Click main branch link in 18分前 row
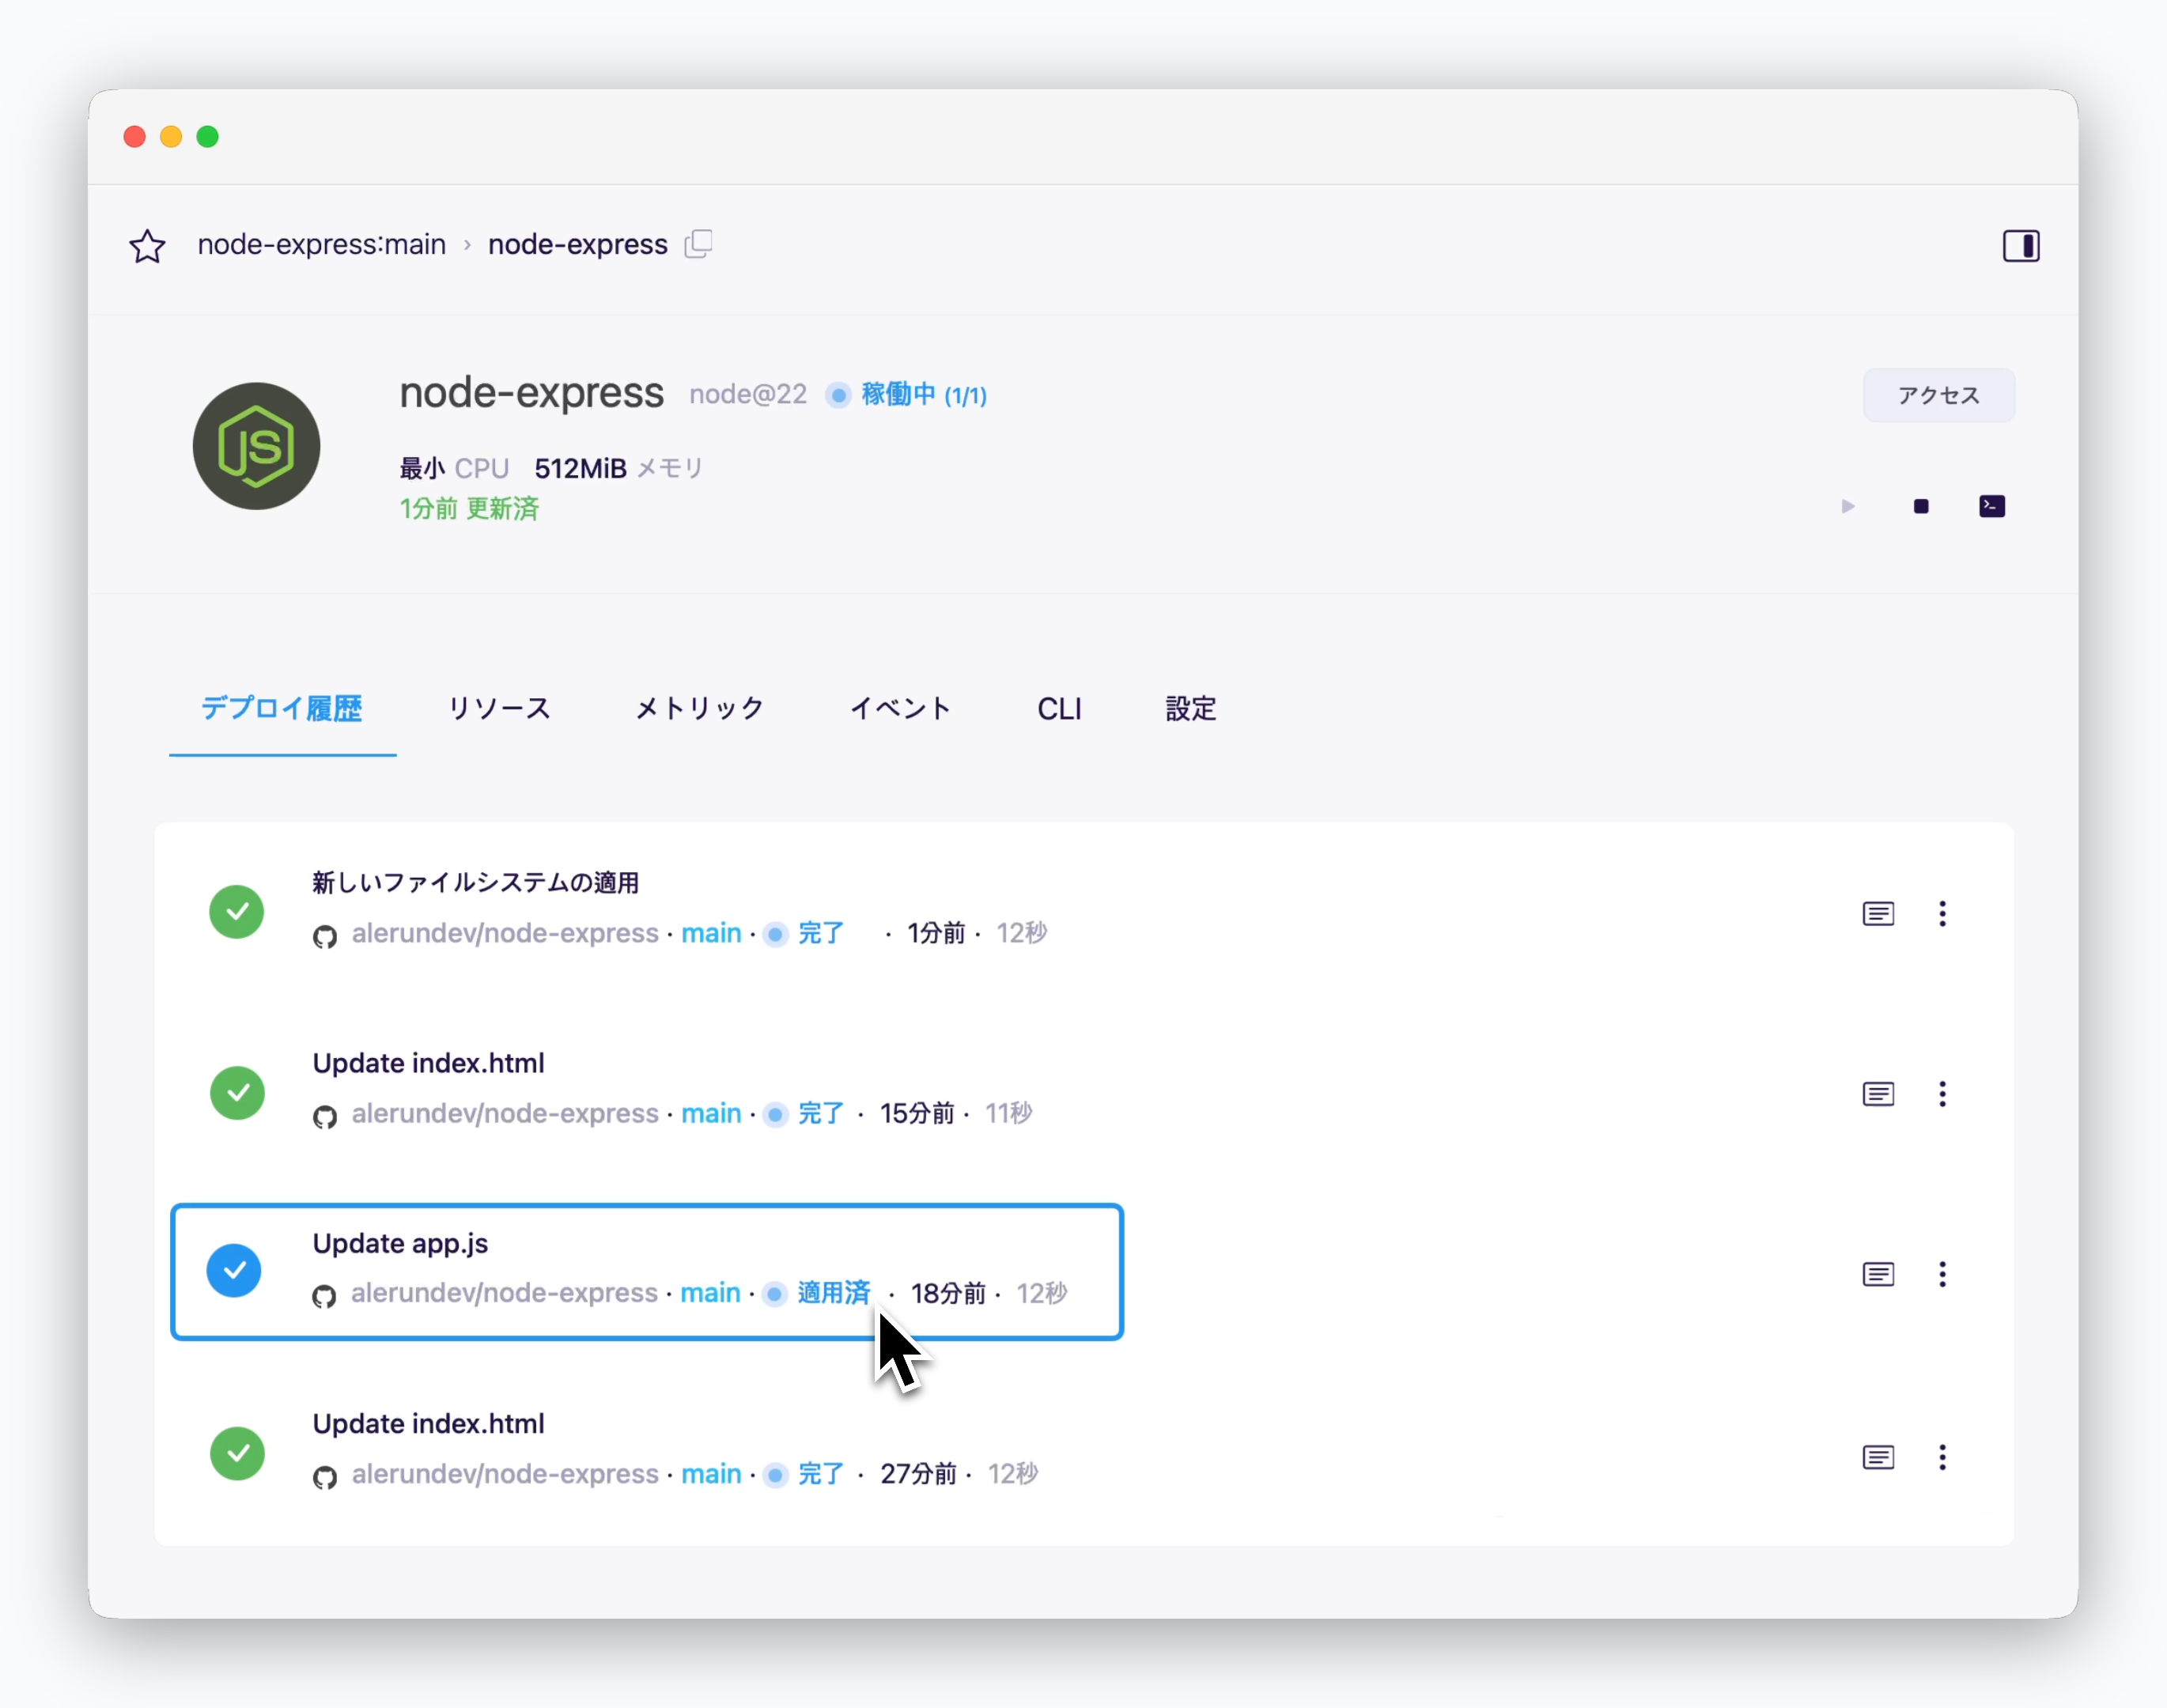 tap(710, 1293)
